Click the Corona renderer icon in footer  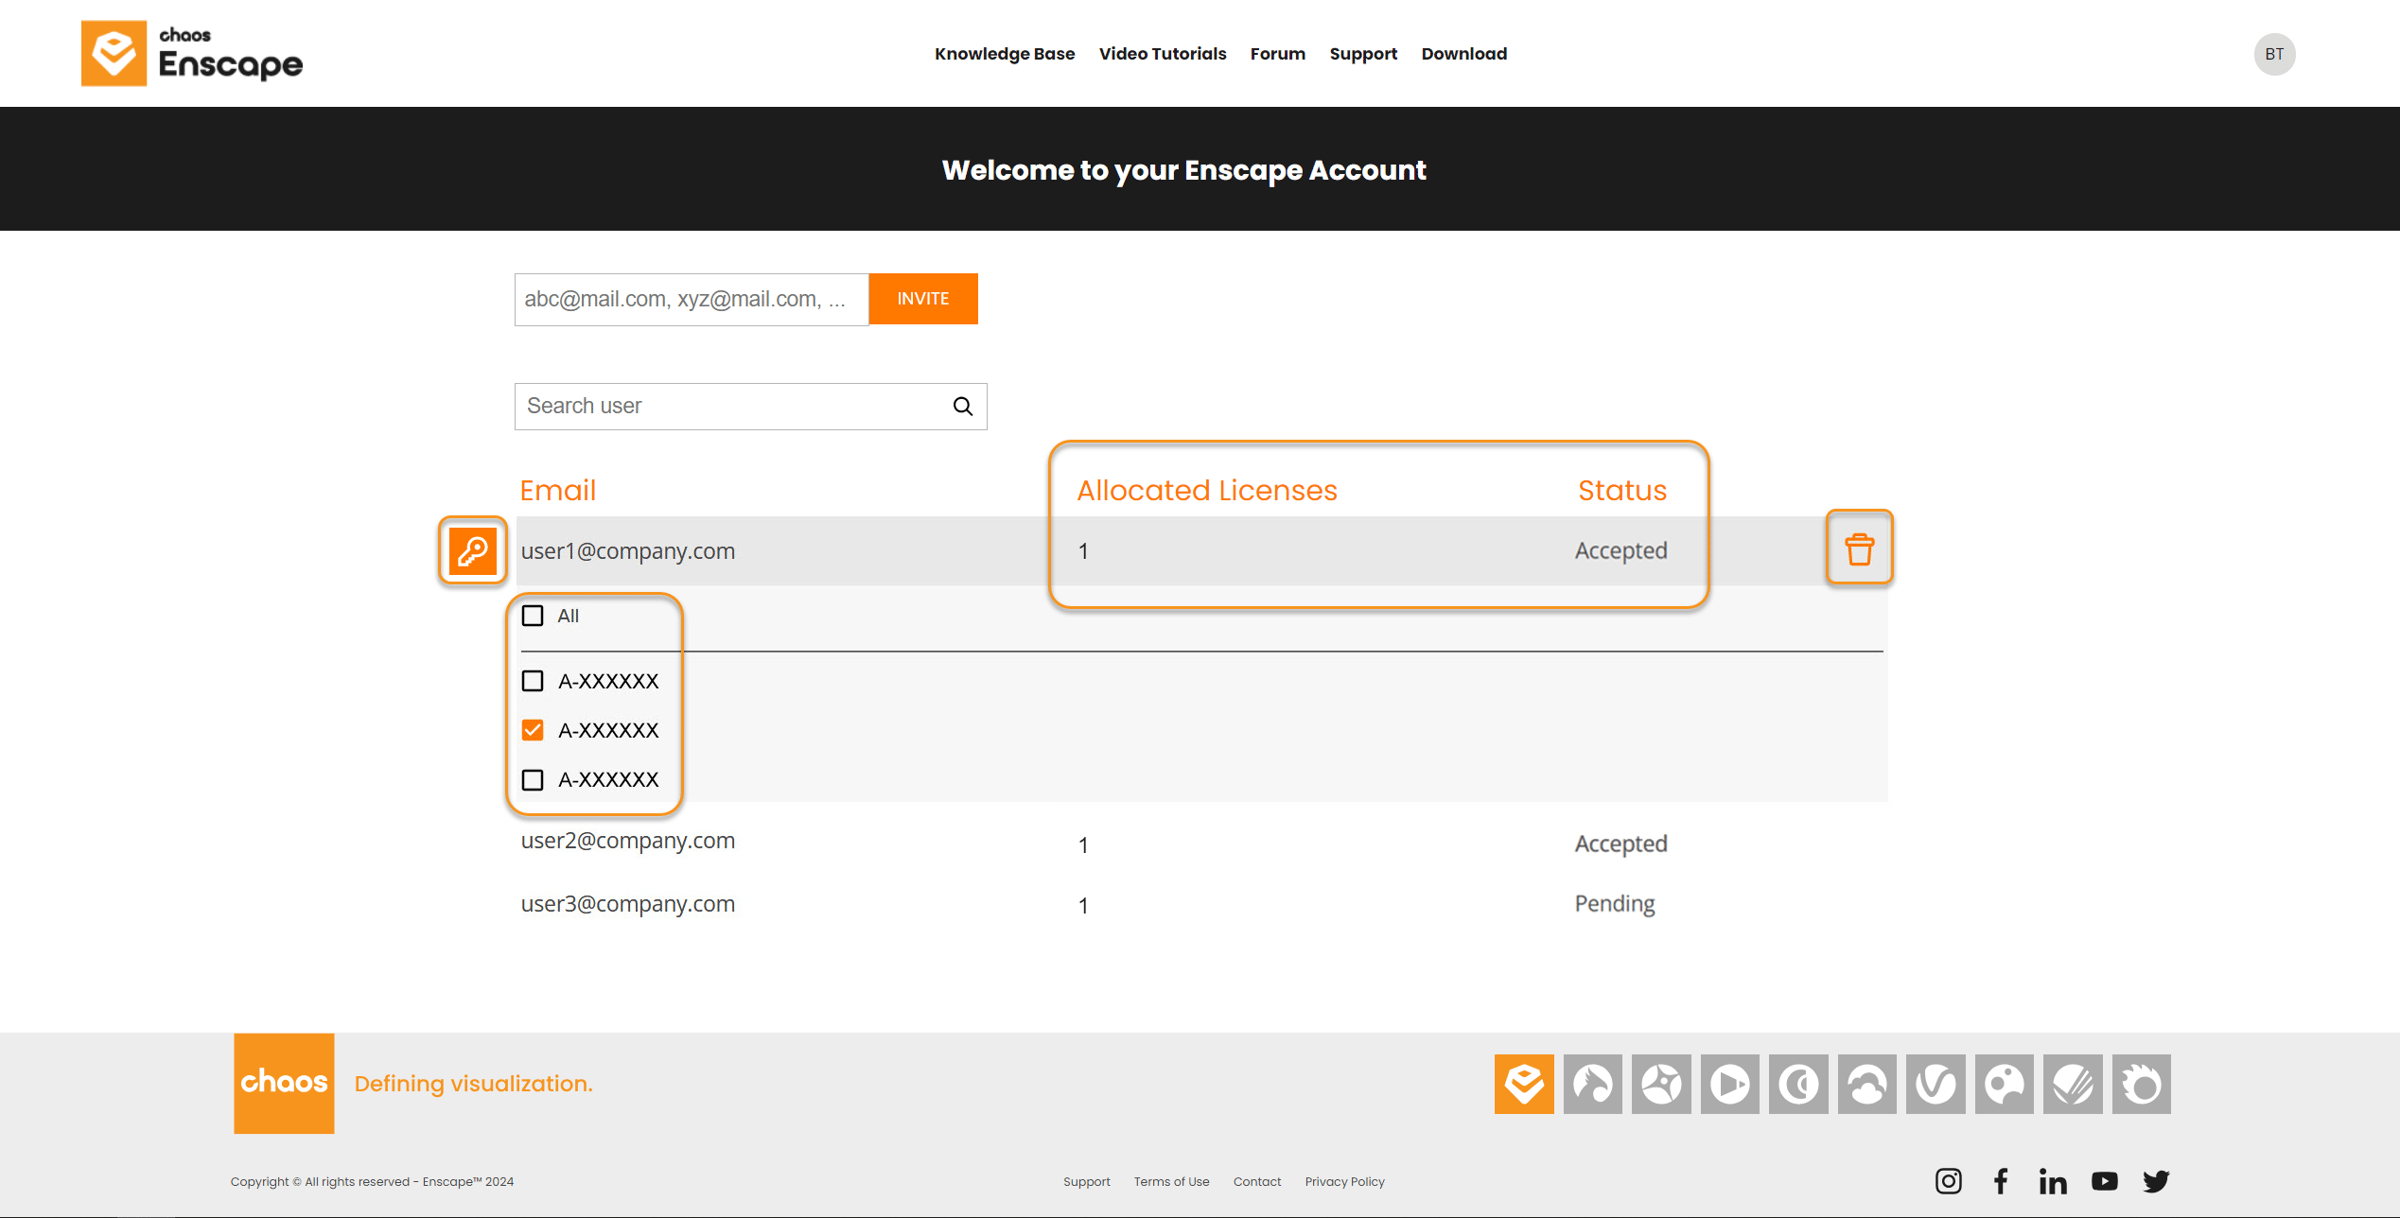(x=1799, y=1083)
